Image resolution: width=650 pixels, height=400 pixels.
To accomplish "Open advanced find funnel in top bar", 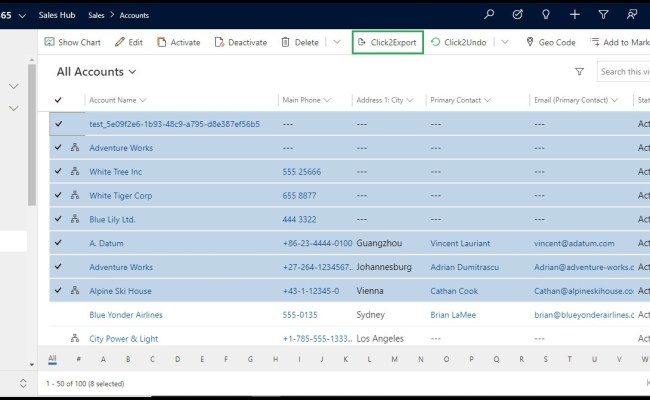I will [x=604, y=15].
